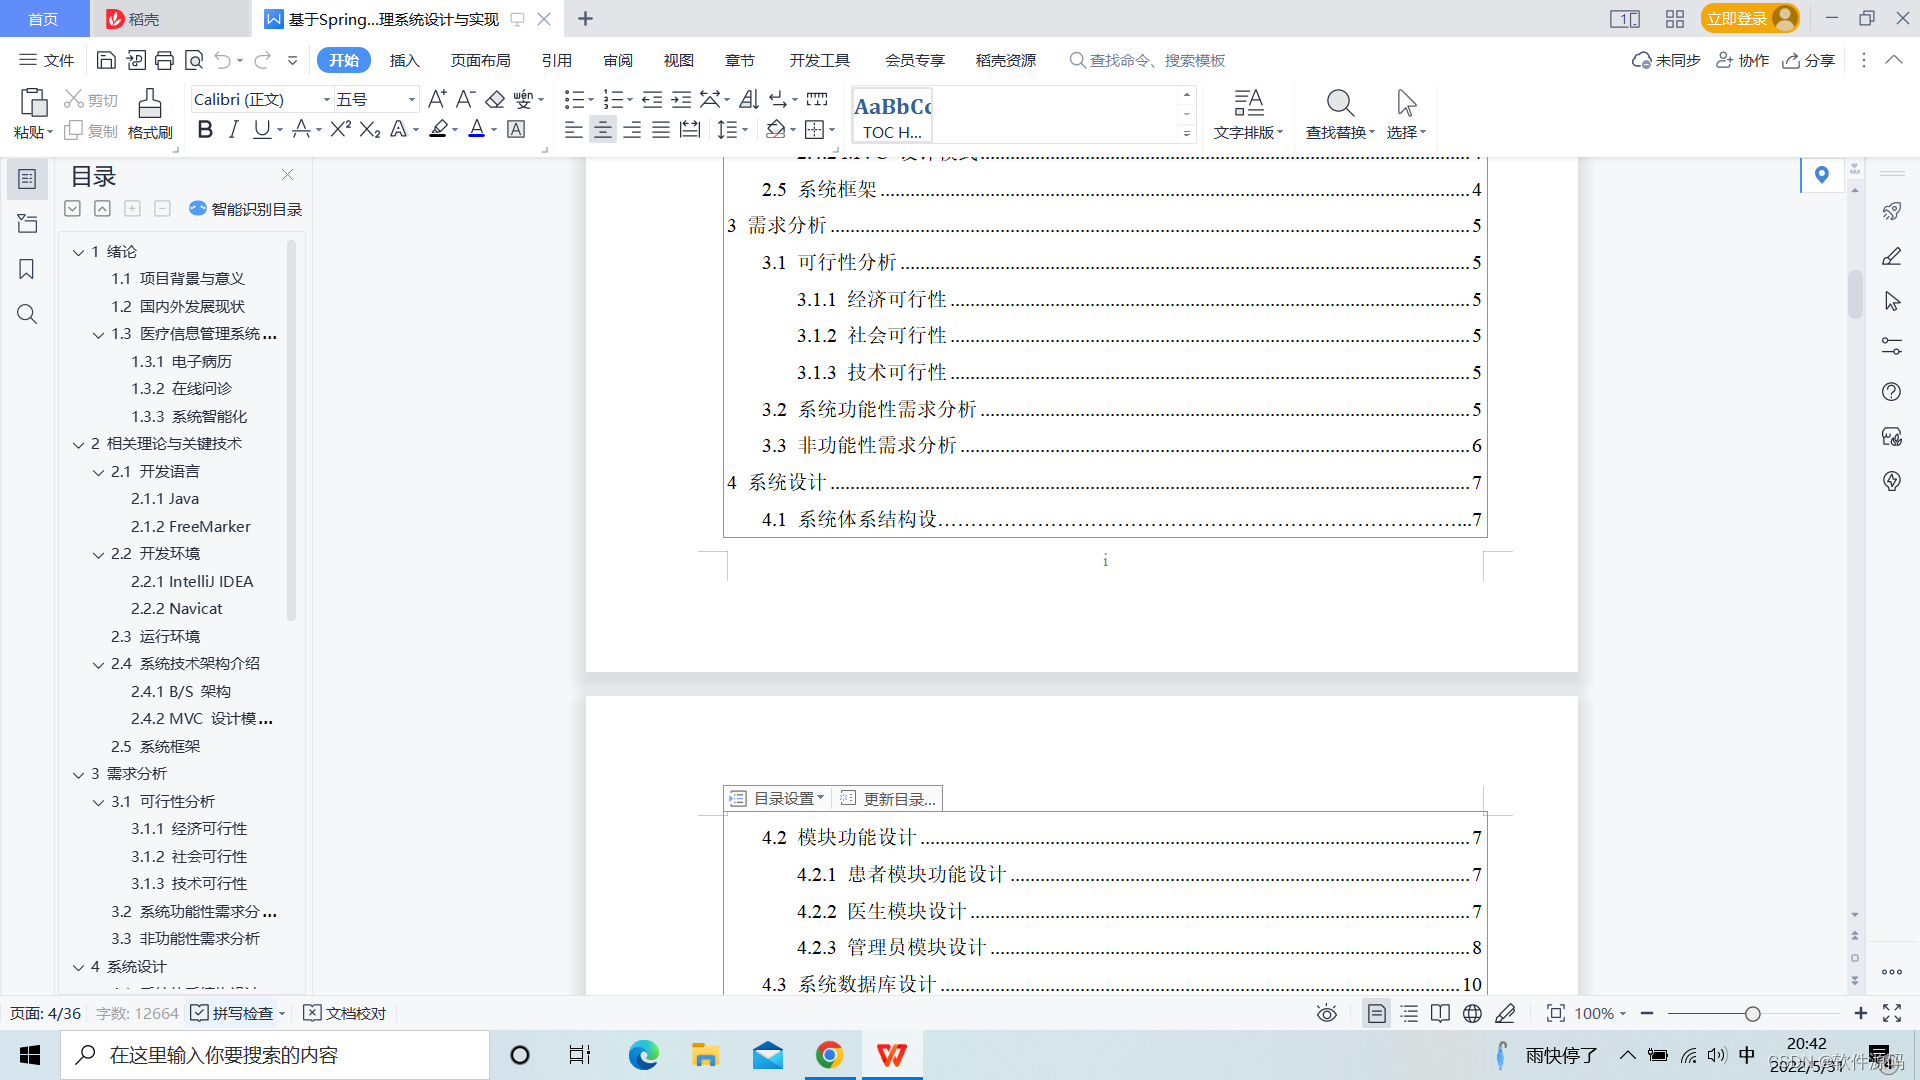This screenshot has width=1920, height=1080.
Task: Select center text alignment
Action: point(602,130)
